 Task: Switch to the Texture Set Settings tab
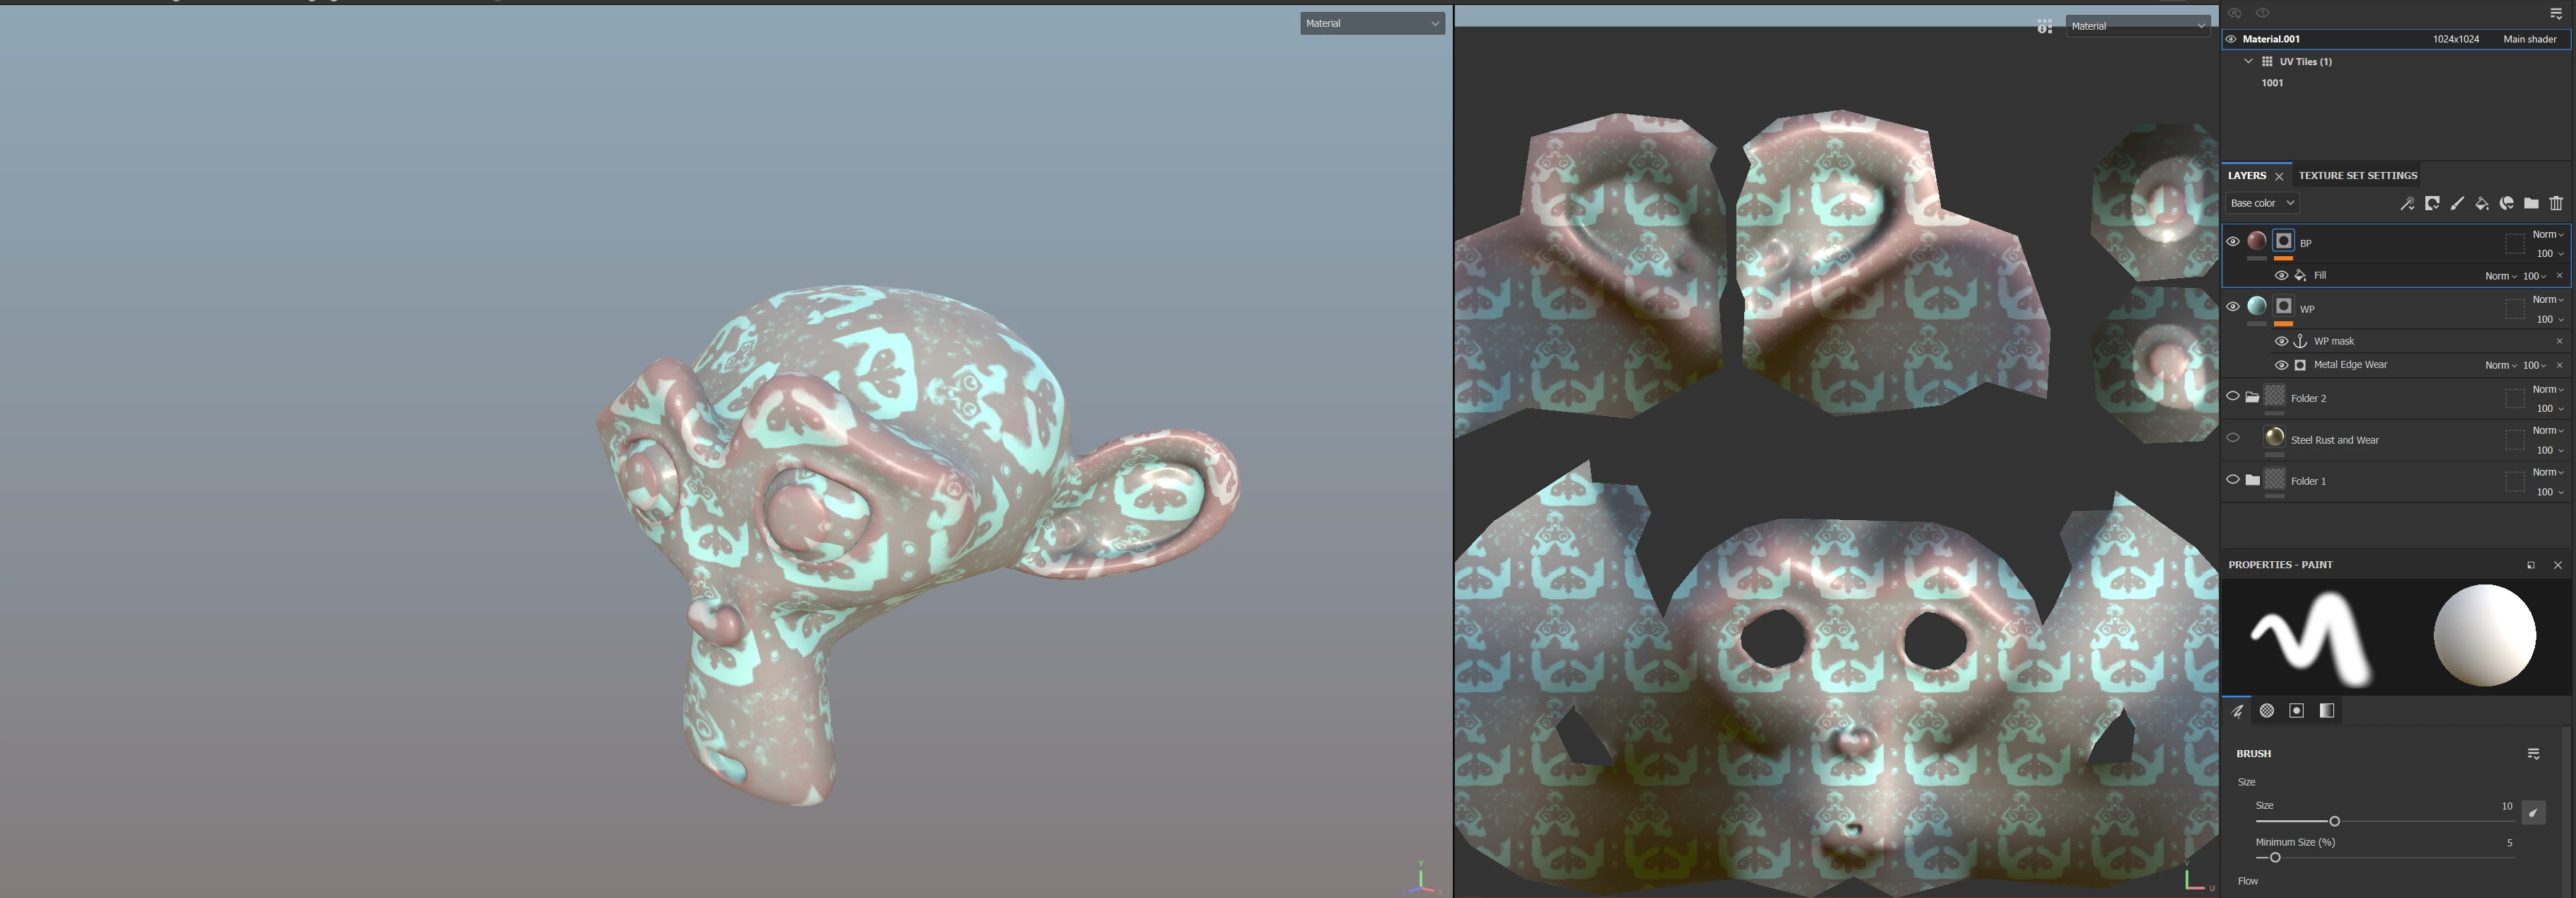pyautogui.click(x=2357, y=175)
